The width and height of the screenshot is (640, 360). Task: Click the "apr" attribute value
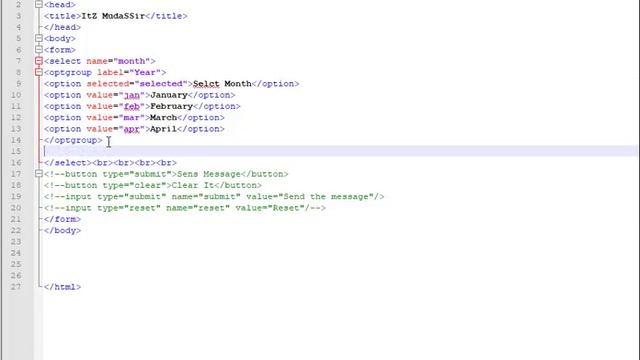click(131, 129)
